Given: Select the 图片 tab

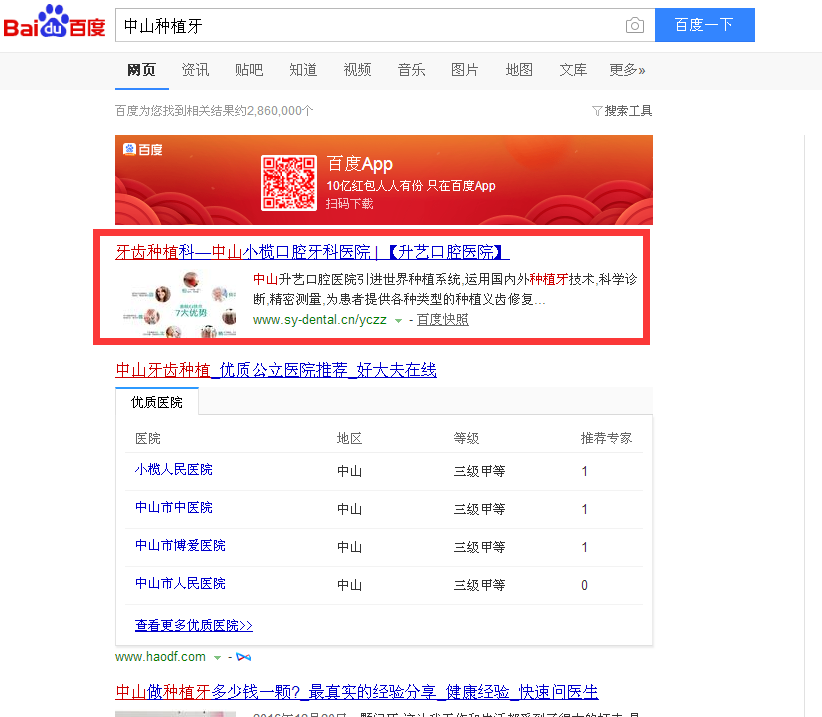Looking at the screenshot, I should pos(465,70).
